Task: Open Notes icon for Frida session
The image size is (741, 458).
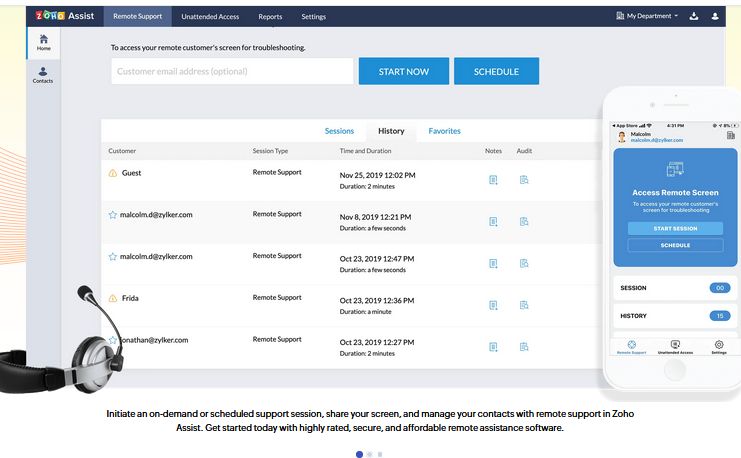Action: coord(493,305)
